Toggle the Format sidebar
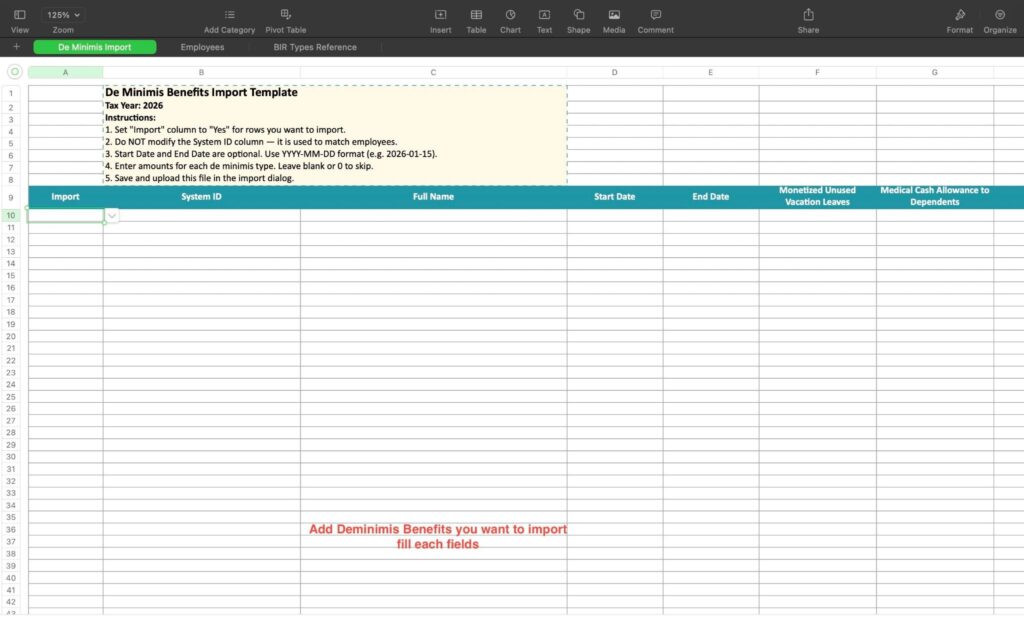Screen dimensions: 1024x637 [x=960, y=15]
